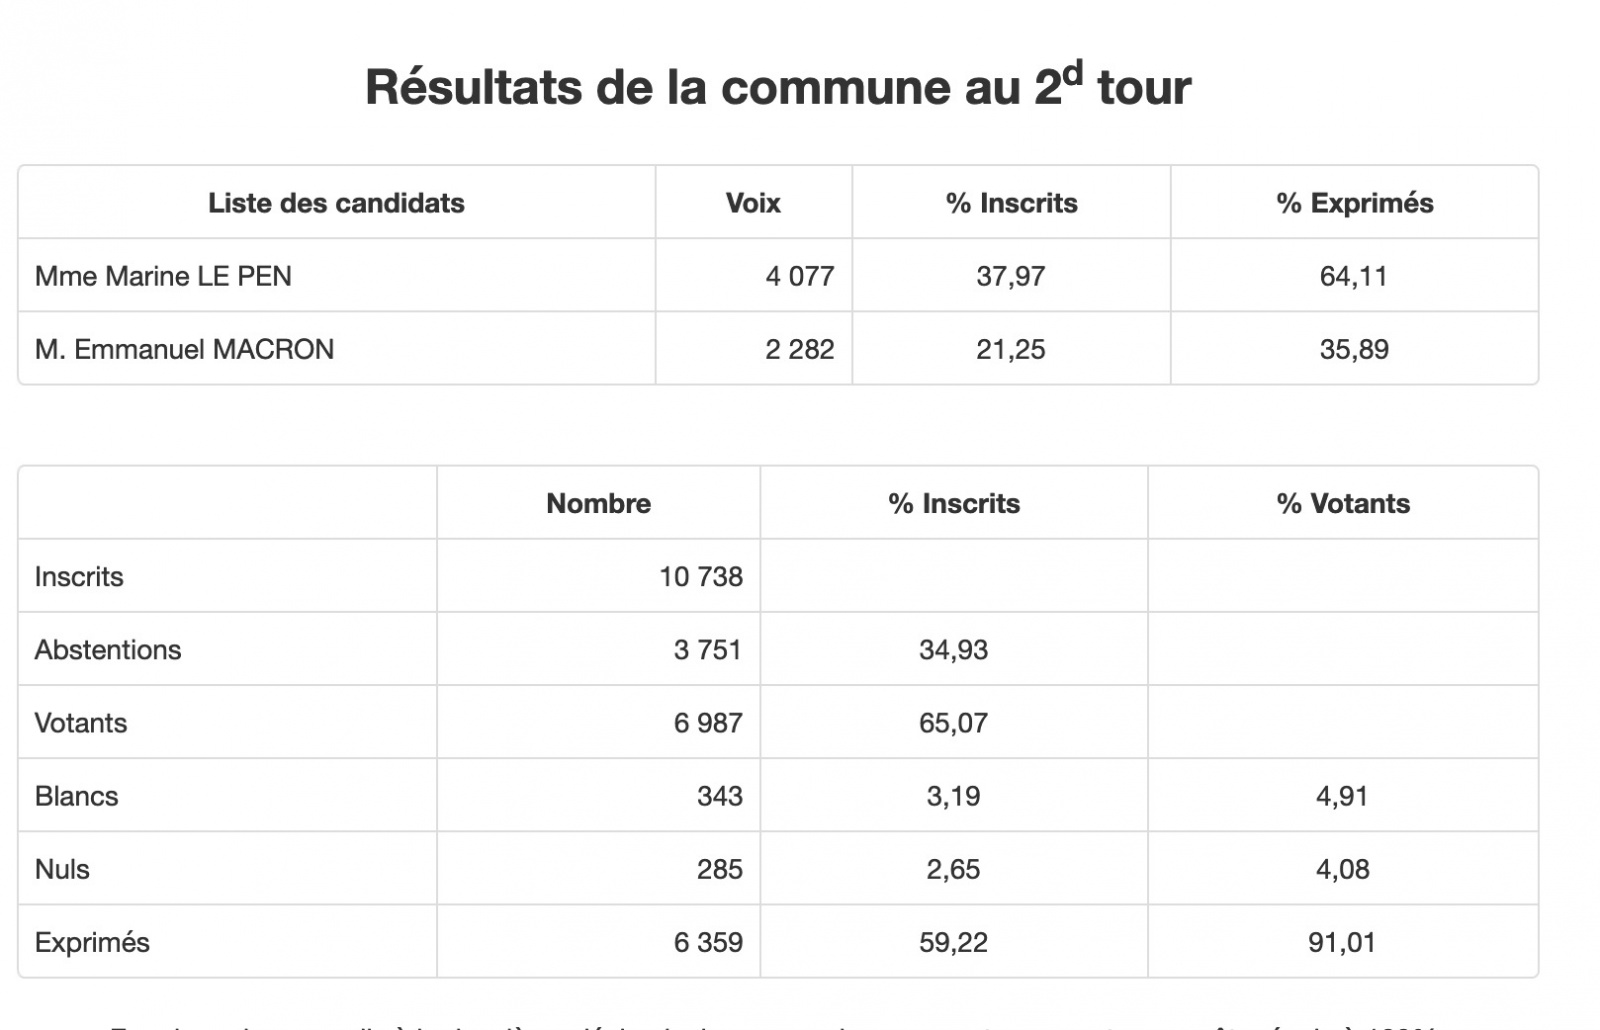Click the "Nuls" row label
The width and height of the screenshot is (1600, 1030).
62,869
